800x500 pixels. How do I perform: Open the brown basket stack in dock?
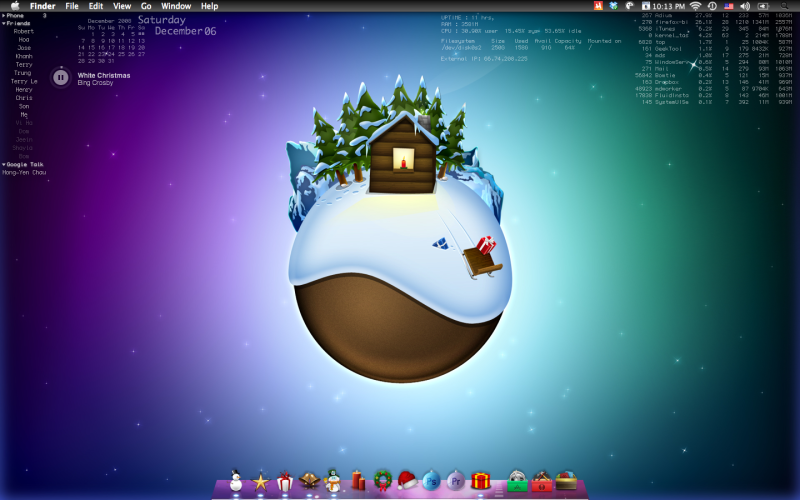[566, 481]
